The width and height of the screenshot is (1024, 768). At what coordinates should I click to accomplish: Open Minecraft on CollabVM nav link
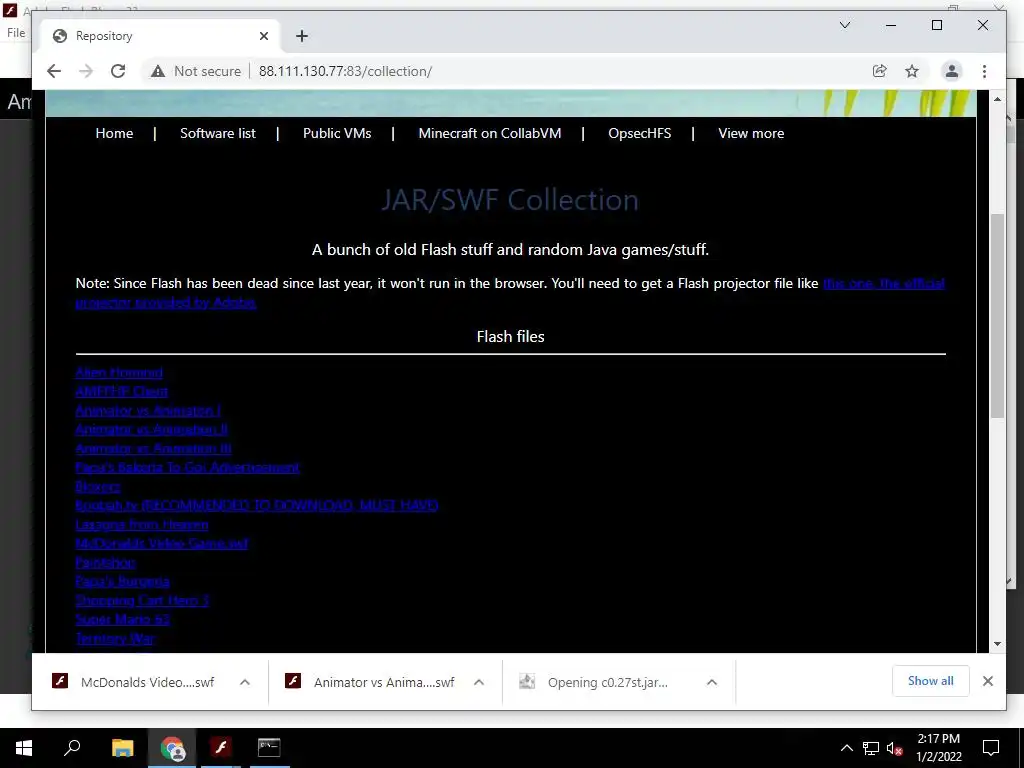point(490,133)
